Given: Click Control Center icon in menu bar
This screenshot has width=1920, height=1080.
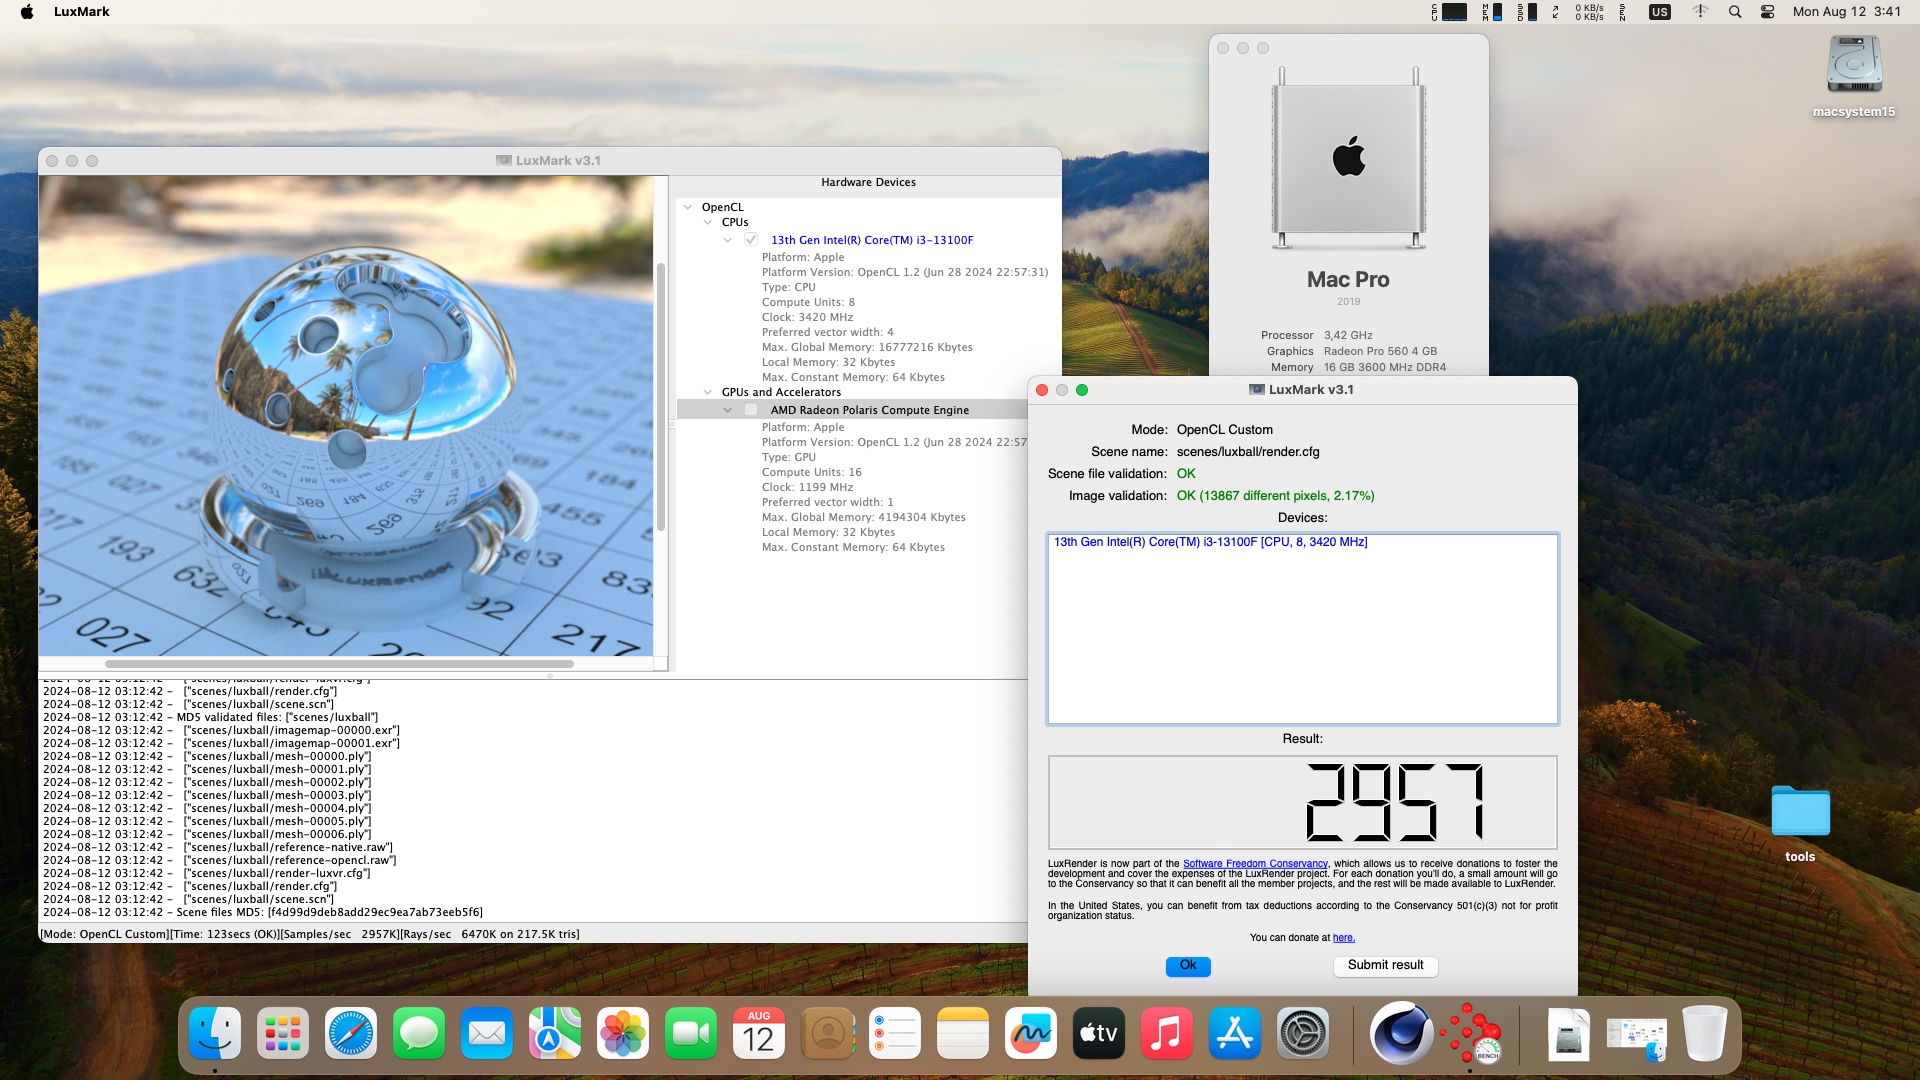Looking at the screenshot, I should pos(1767,12).
